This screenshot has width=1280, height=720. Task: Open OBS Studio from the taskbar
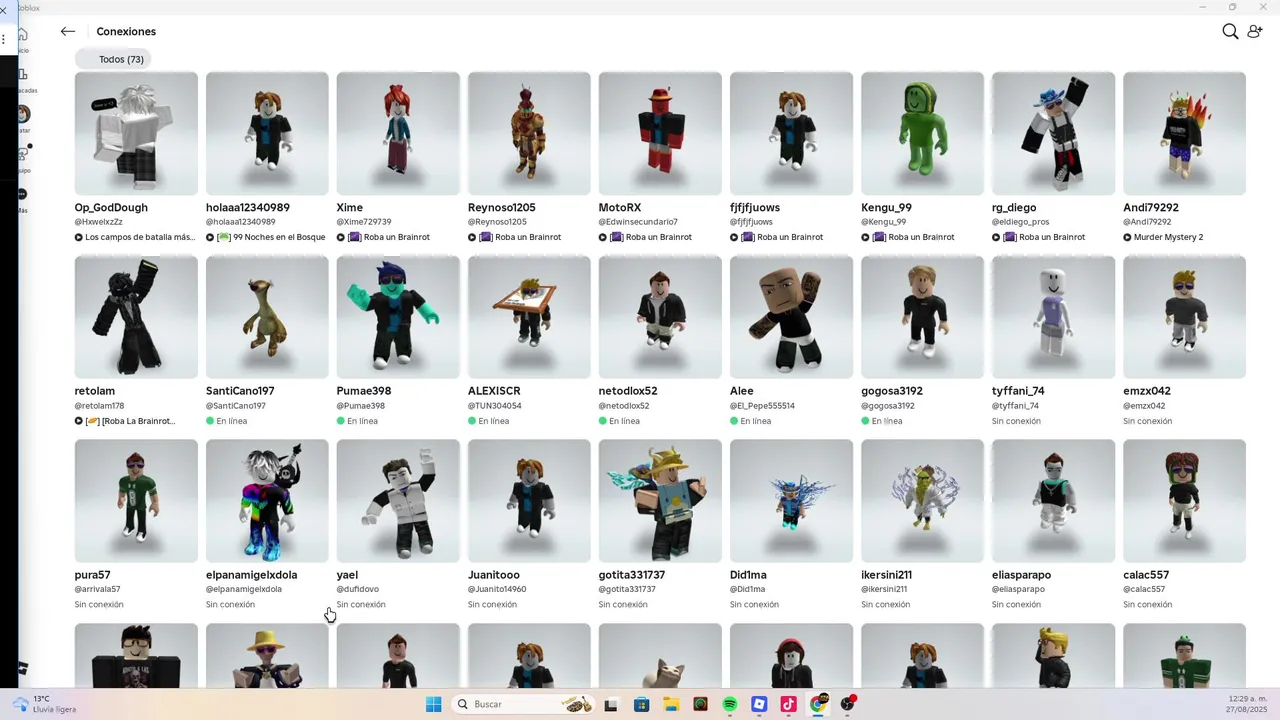[x=848, y=704]
